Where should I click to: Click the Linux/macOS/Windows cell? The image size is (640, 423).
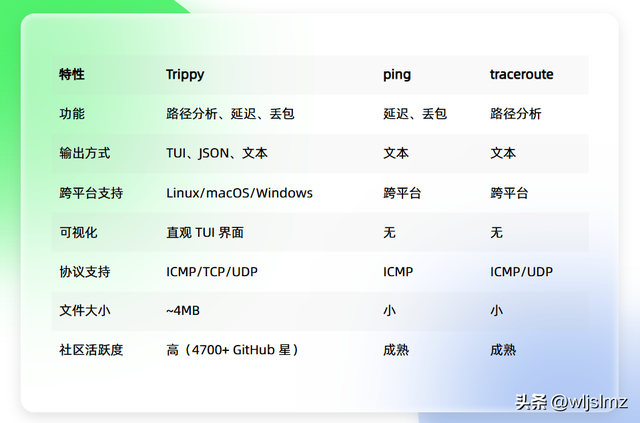point(239,193)
